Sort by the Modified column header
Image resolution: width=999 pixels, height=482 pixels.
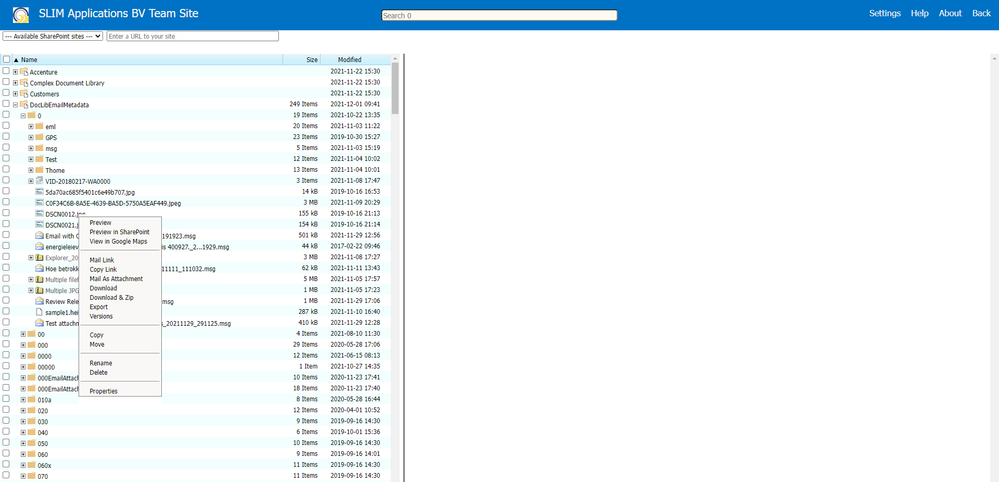356,59
